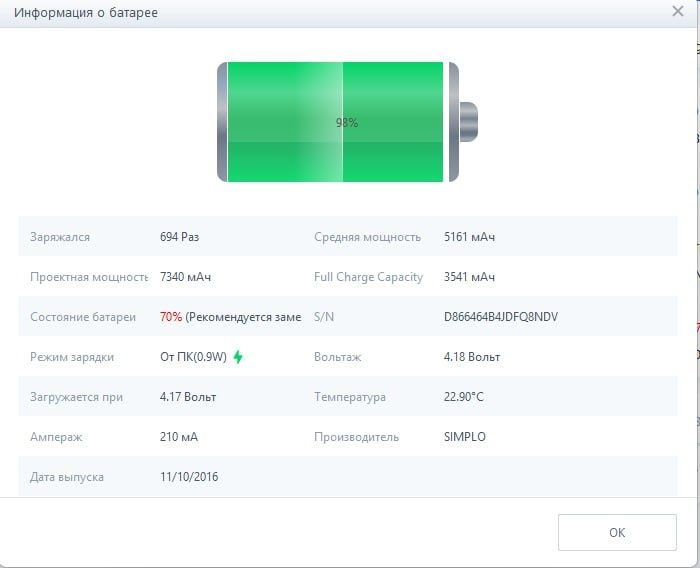The width and height of the screenshot is (700, 568).
Task: Click the large green battery icon
Action: tap(336, 122)
